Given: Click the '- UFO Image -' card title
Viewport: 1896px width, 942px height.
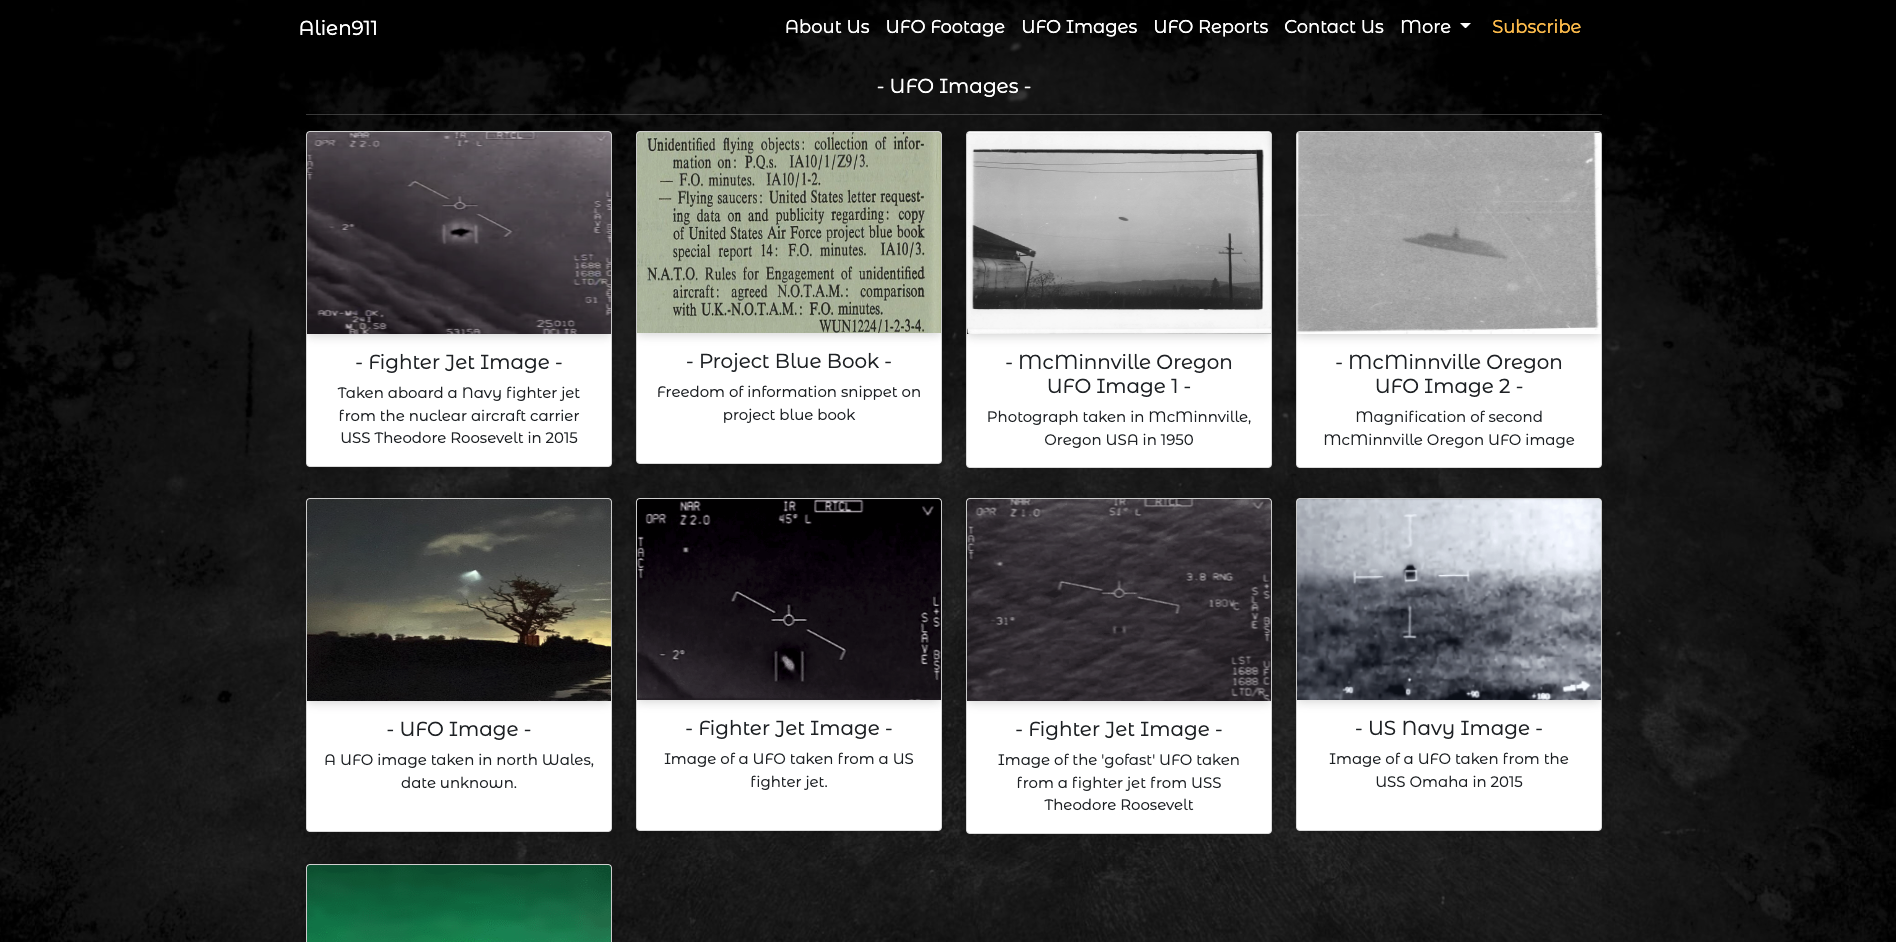Looking at the screenshot, I should point(459,729).
